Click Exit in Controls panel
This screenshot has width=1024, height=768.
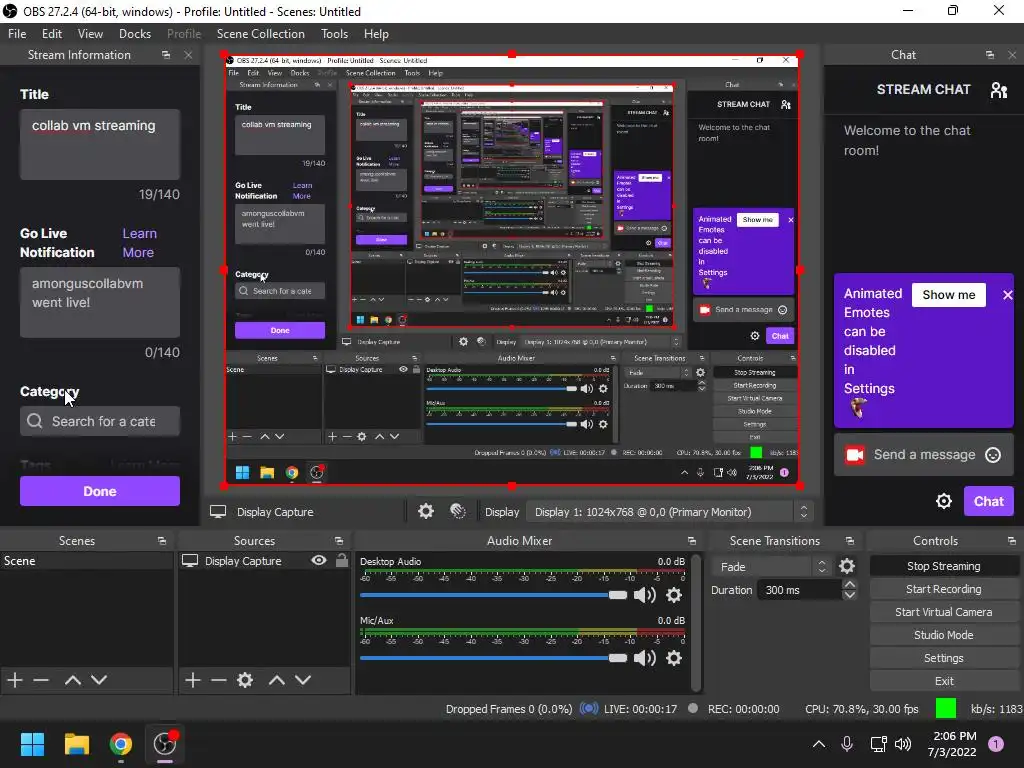click(x=944, y=680)
